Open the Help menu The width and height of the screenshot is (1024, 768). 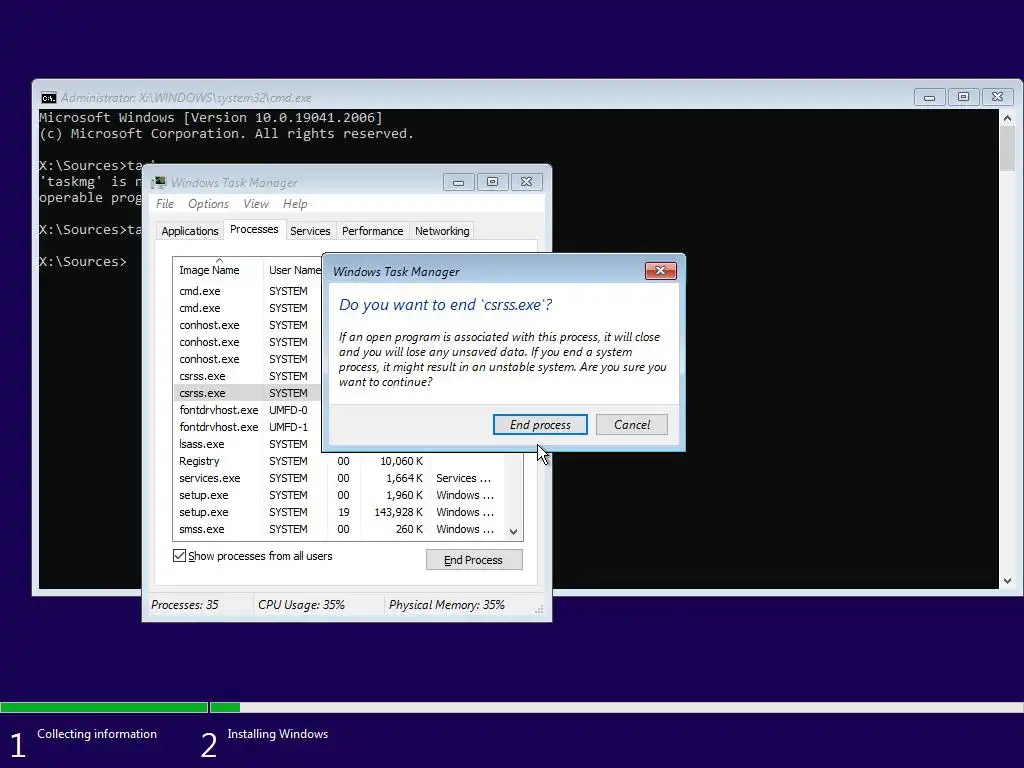pyautogui.click(x=295, y=204)
